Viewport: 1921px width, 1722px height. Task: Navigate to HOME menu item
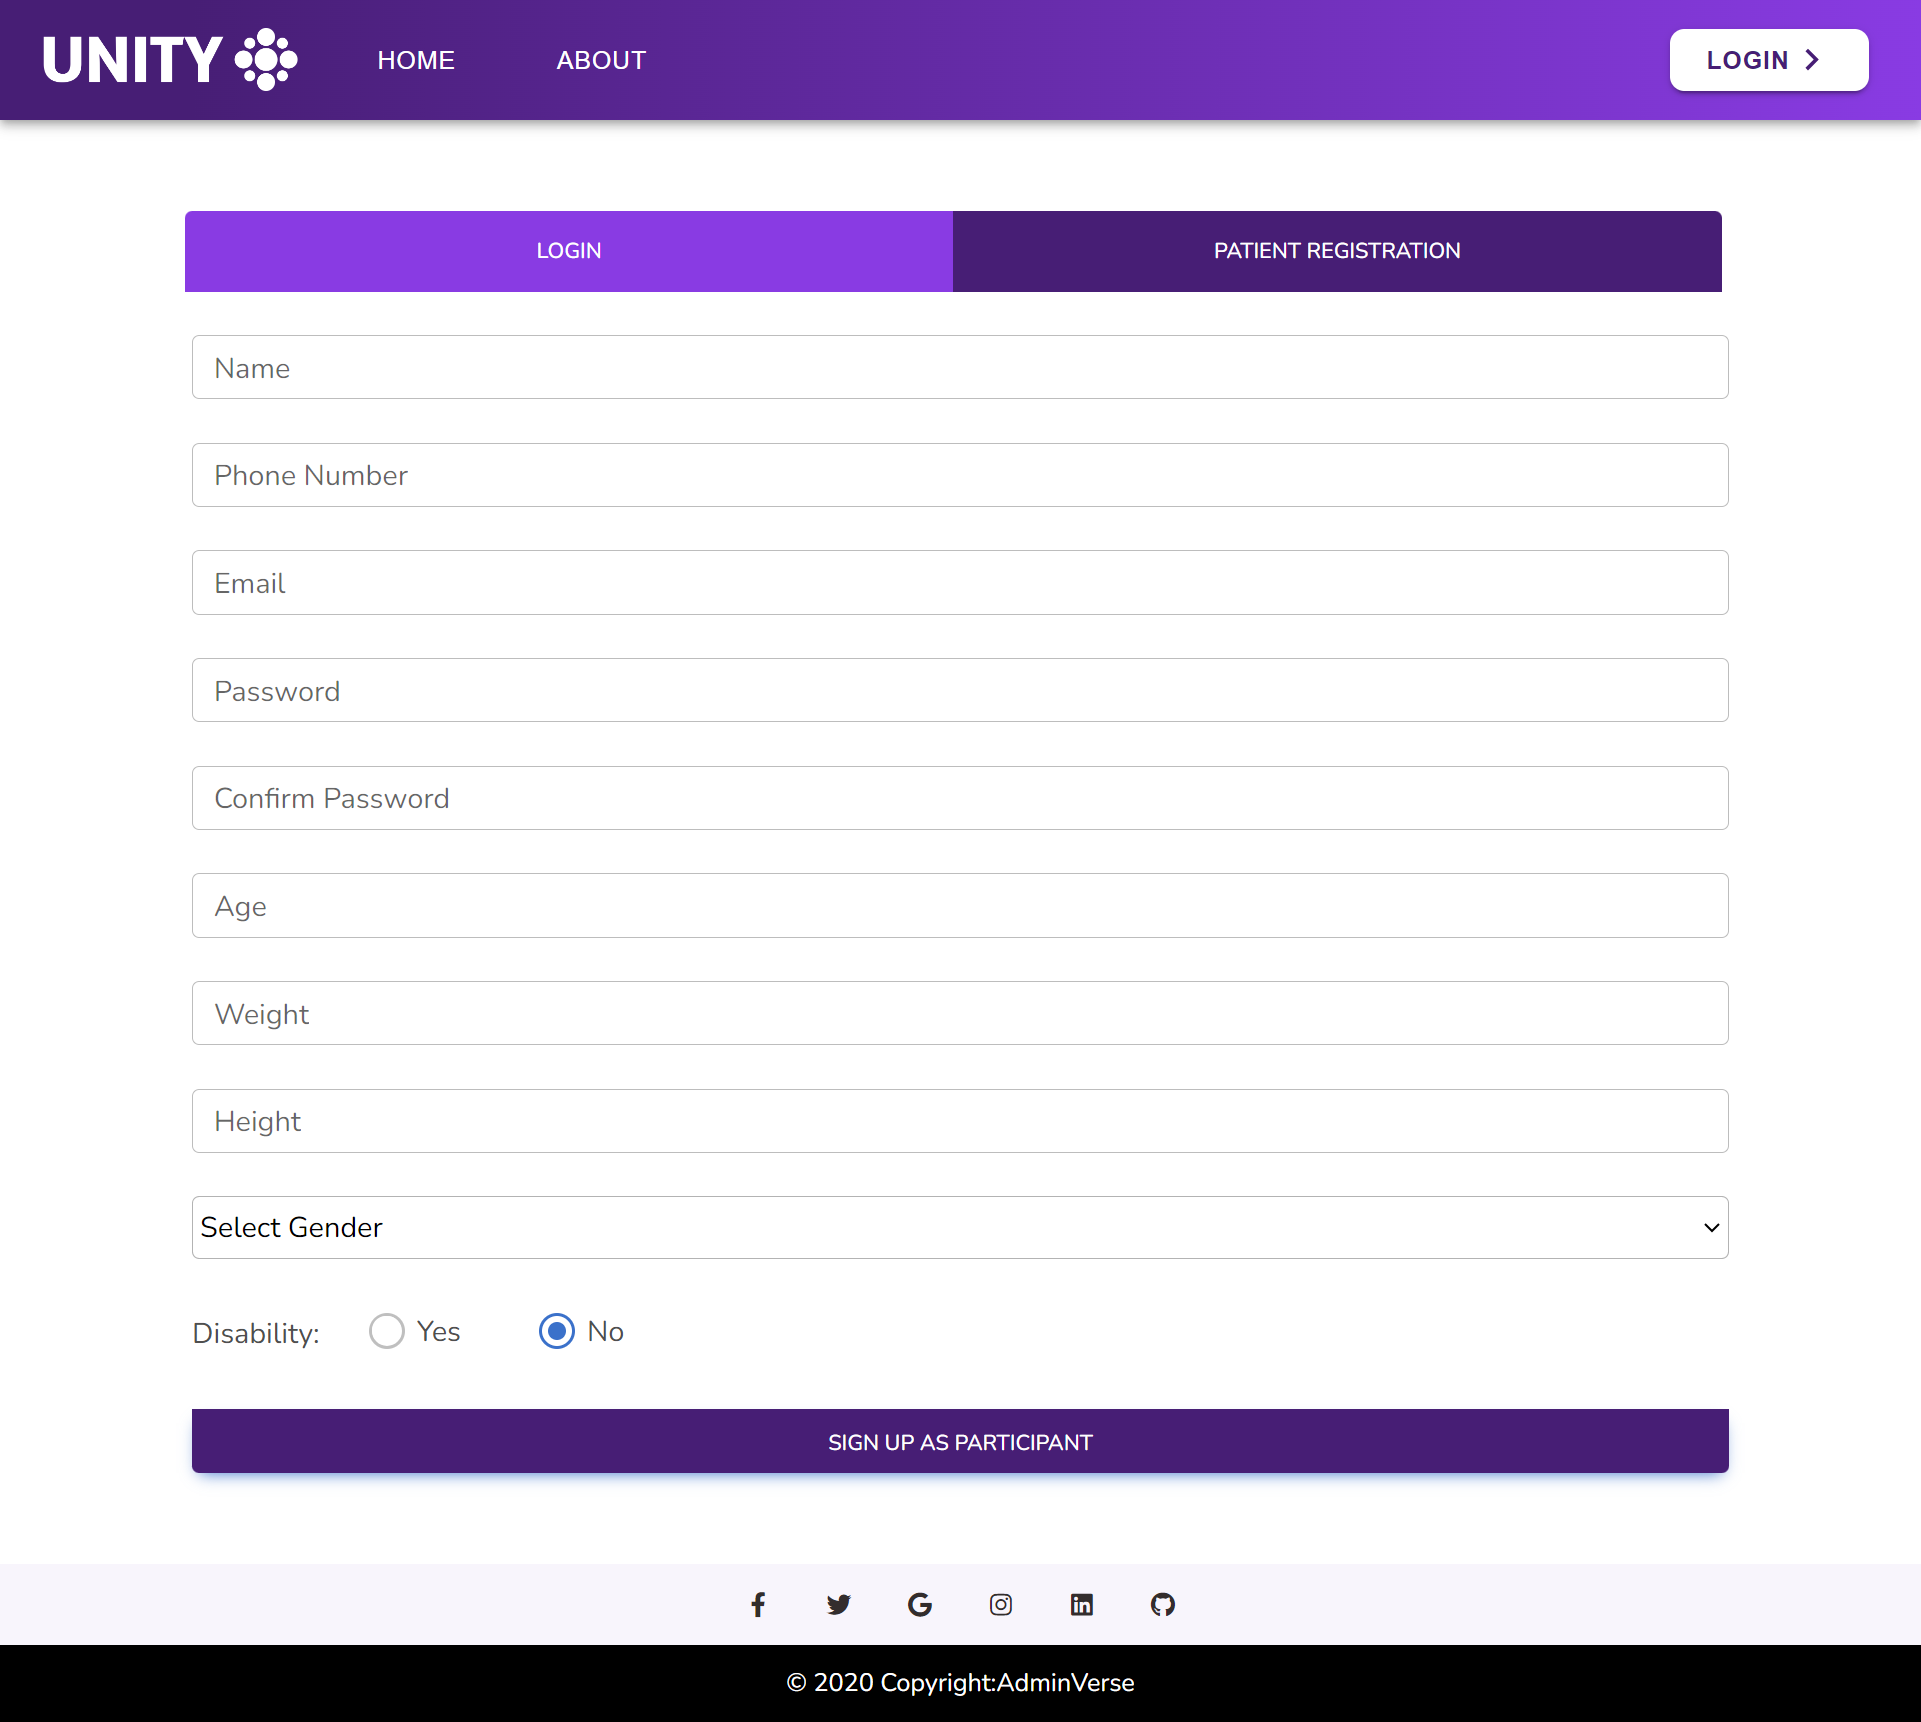pos(415,60)
